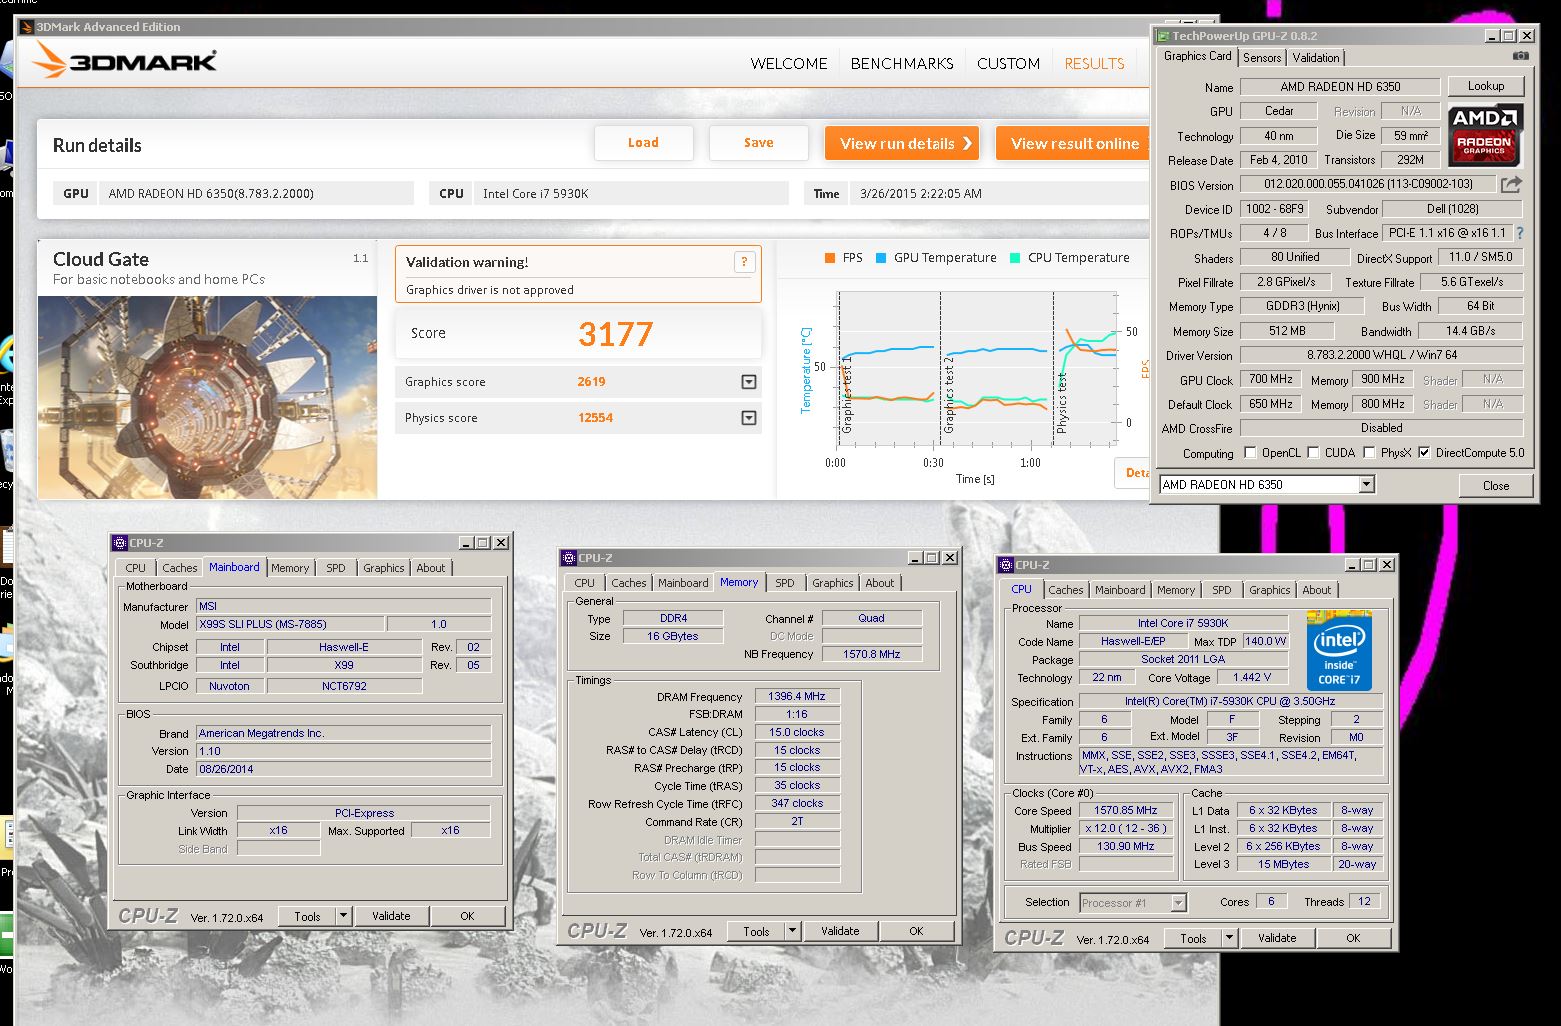This screenshot has height=1026, width=1561.
Task: Open the AMD RADEON HD 6350 selector dropdown
Action: click(1366, 485)
